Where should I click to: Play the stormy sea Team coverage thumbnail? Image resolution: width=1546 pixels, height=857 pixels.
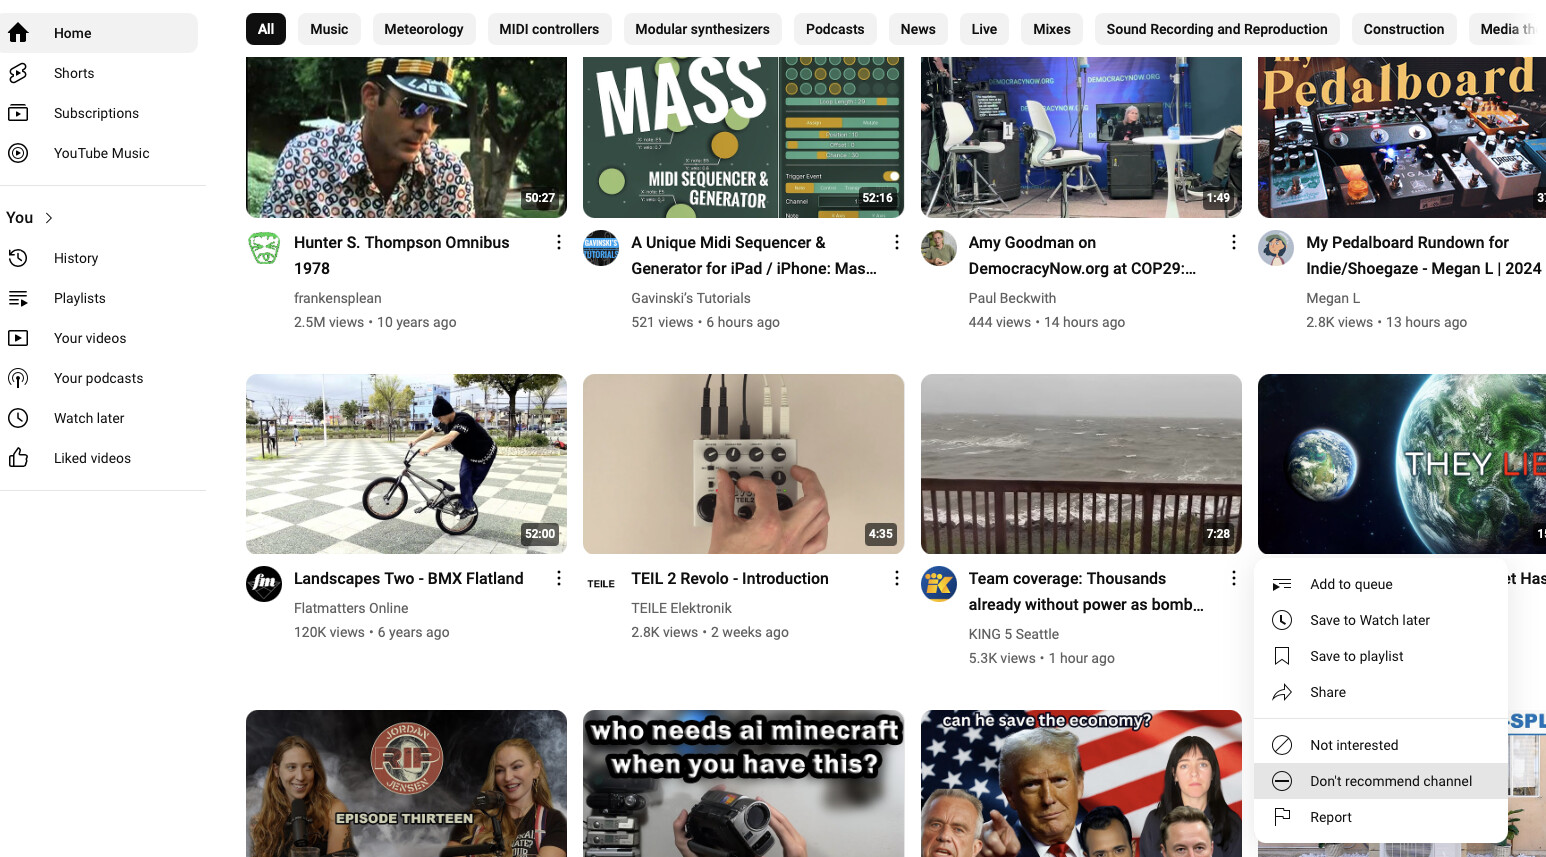click(x=1081, y=464)
